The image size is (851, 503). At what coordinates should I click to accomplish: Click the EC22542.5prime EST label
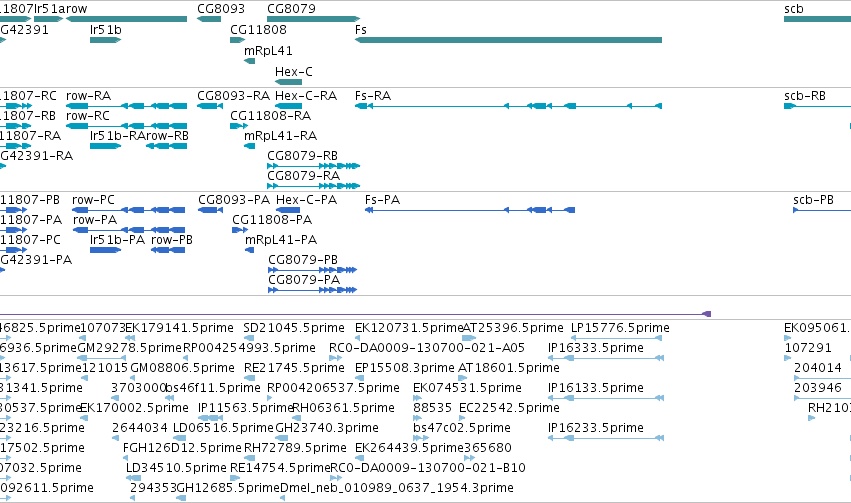pos(509,408)
